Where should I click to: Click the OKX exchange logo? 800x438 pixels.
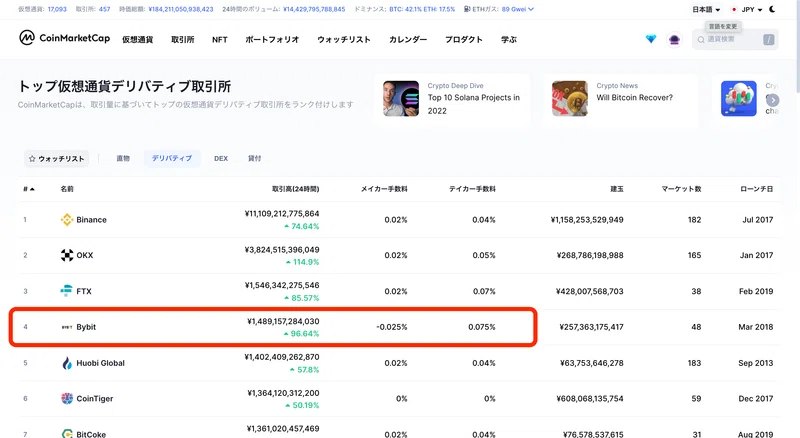coord(67,255)
